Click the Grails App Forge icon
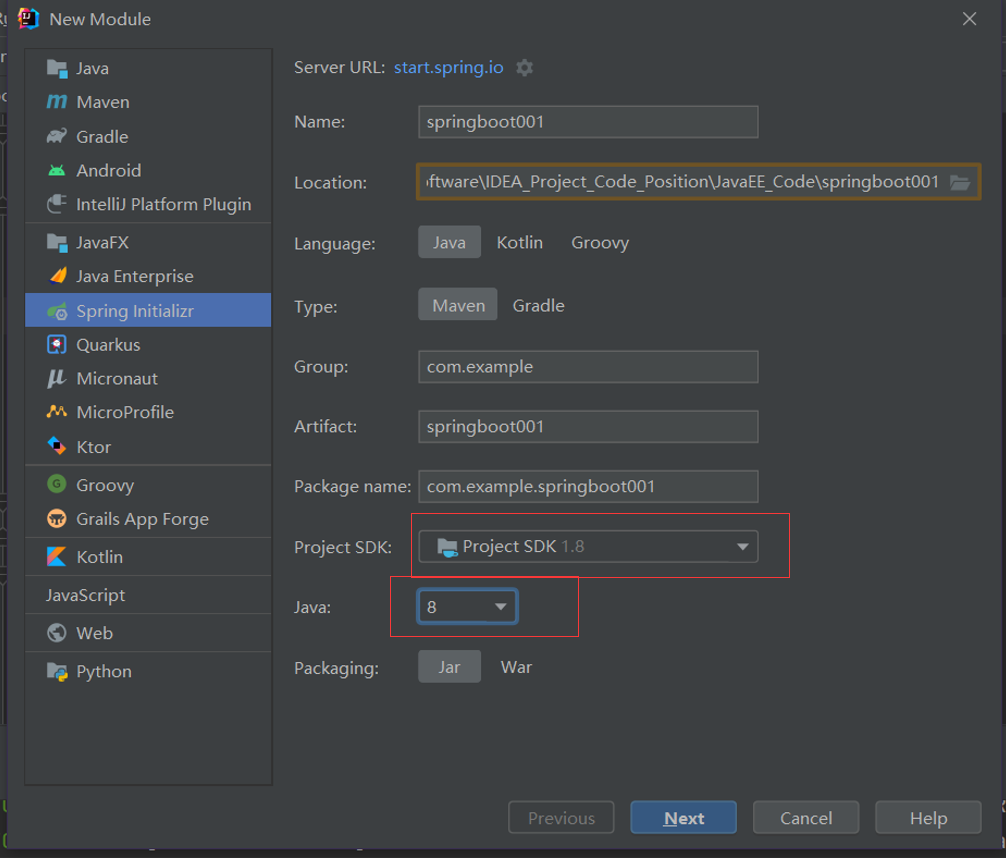Image resolution: width=1006 pixels, height=860 pixels. (x=57, y=518)
